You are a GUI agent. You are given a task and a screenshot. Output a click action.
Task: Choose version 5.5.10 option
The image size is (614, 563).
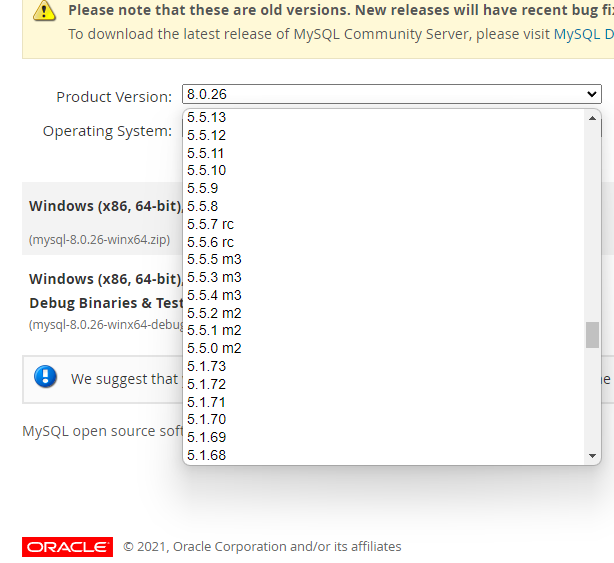click(384, 171)
